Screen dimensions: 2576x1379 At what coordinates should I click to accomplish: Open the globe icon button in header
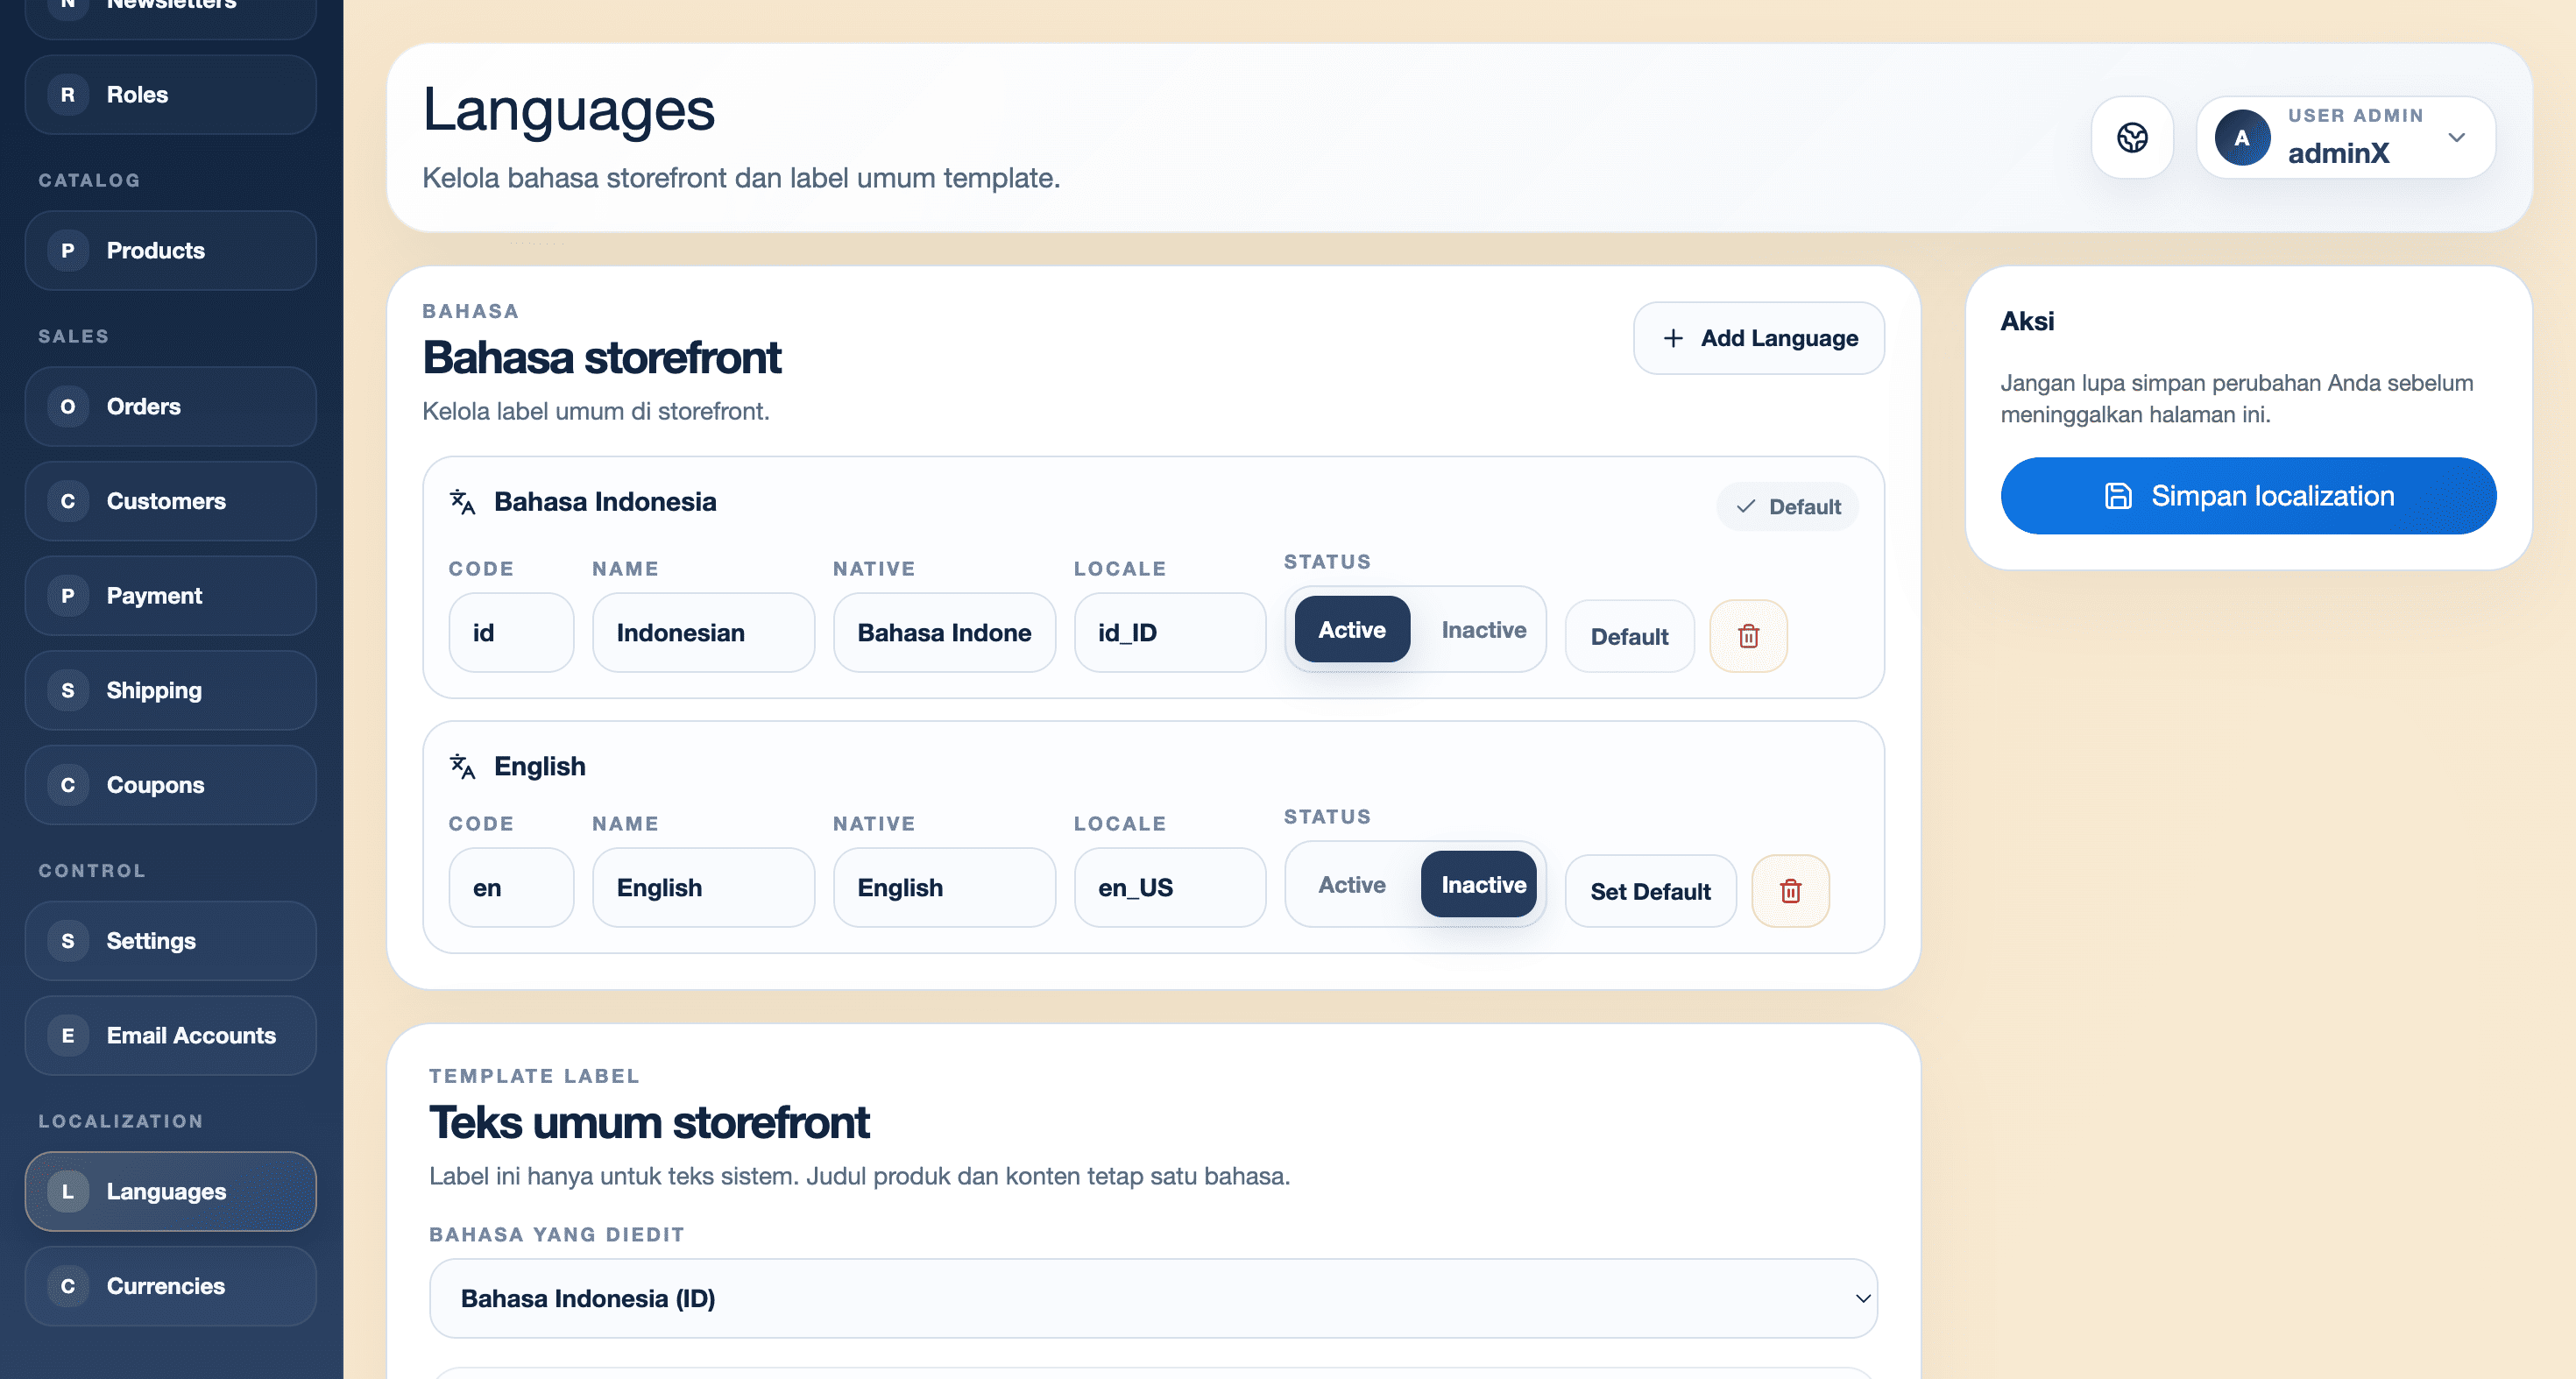click(x=2132, y=137)
